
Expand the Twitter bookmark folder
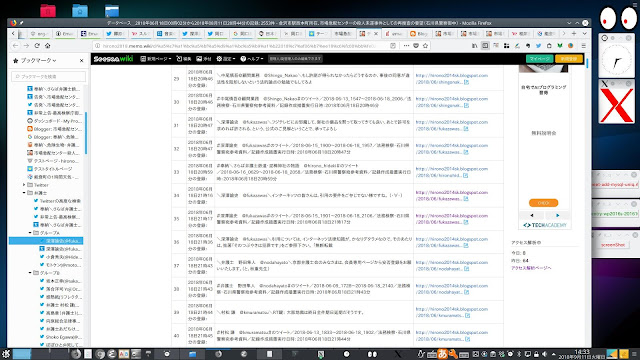pyautogui.click(x=24, y=185)
